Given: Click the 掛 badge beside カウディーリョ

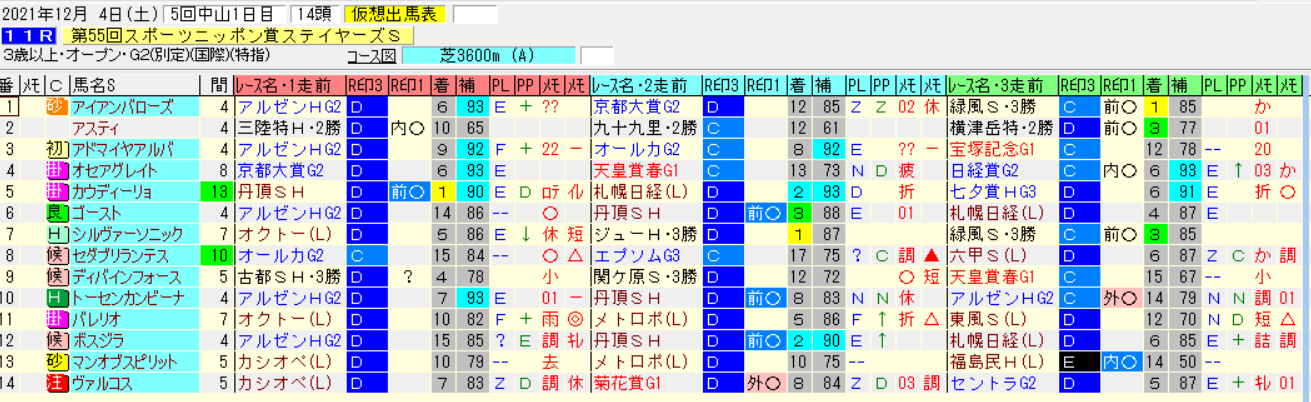Looking at the screenshot, I should point(56,190).
